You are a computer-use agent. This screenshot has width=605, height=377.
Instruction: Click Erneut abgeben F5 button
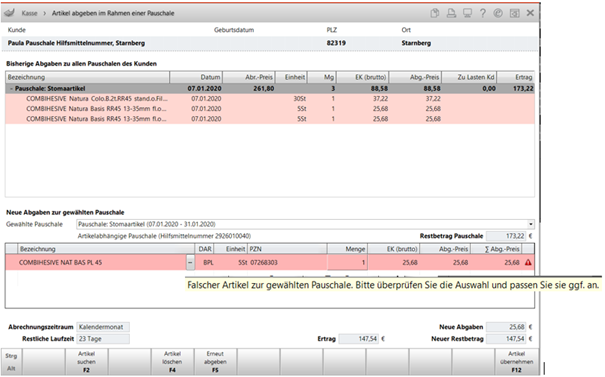(215, 362)
